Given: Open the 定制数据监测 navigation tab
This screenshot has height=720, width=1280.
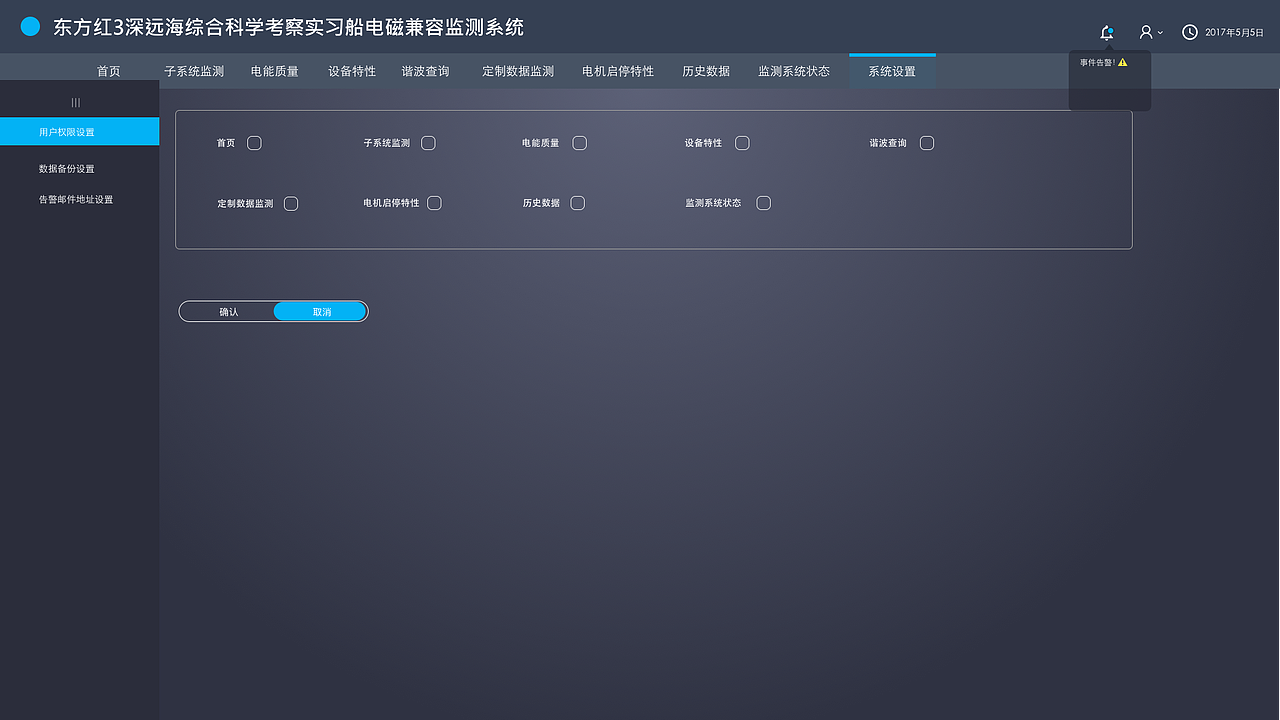Looking at the screenshot, I should 518,72.
